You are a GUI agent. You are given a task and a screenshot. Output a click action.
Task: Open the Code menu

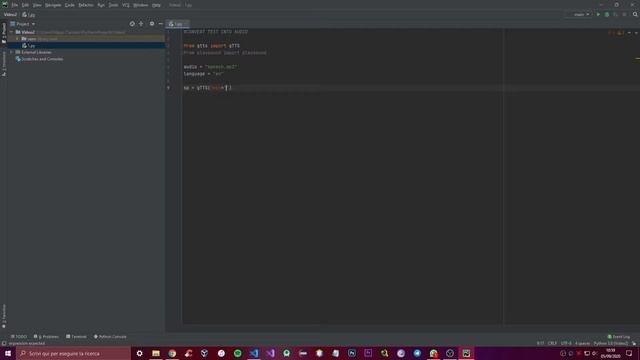click(x=70, y=5)
